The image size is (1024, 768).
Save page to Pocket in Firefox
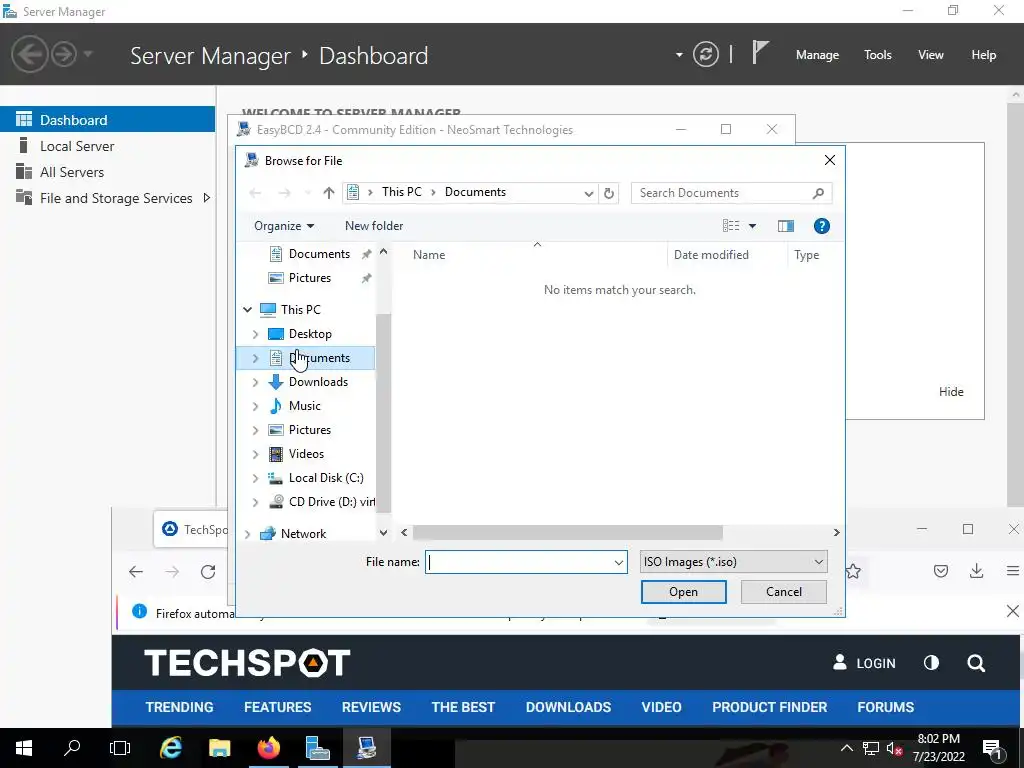coord(940,571)
